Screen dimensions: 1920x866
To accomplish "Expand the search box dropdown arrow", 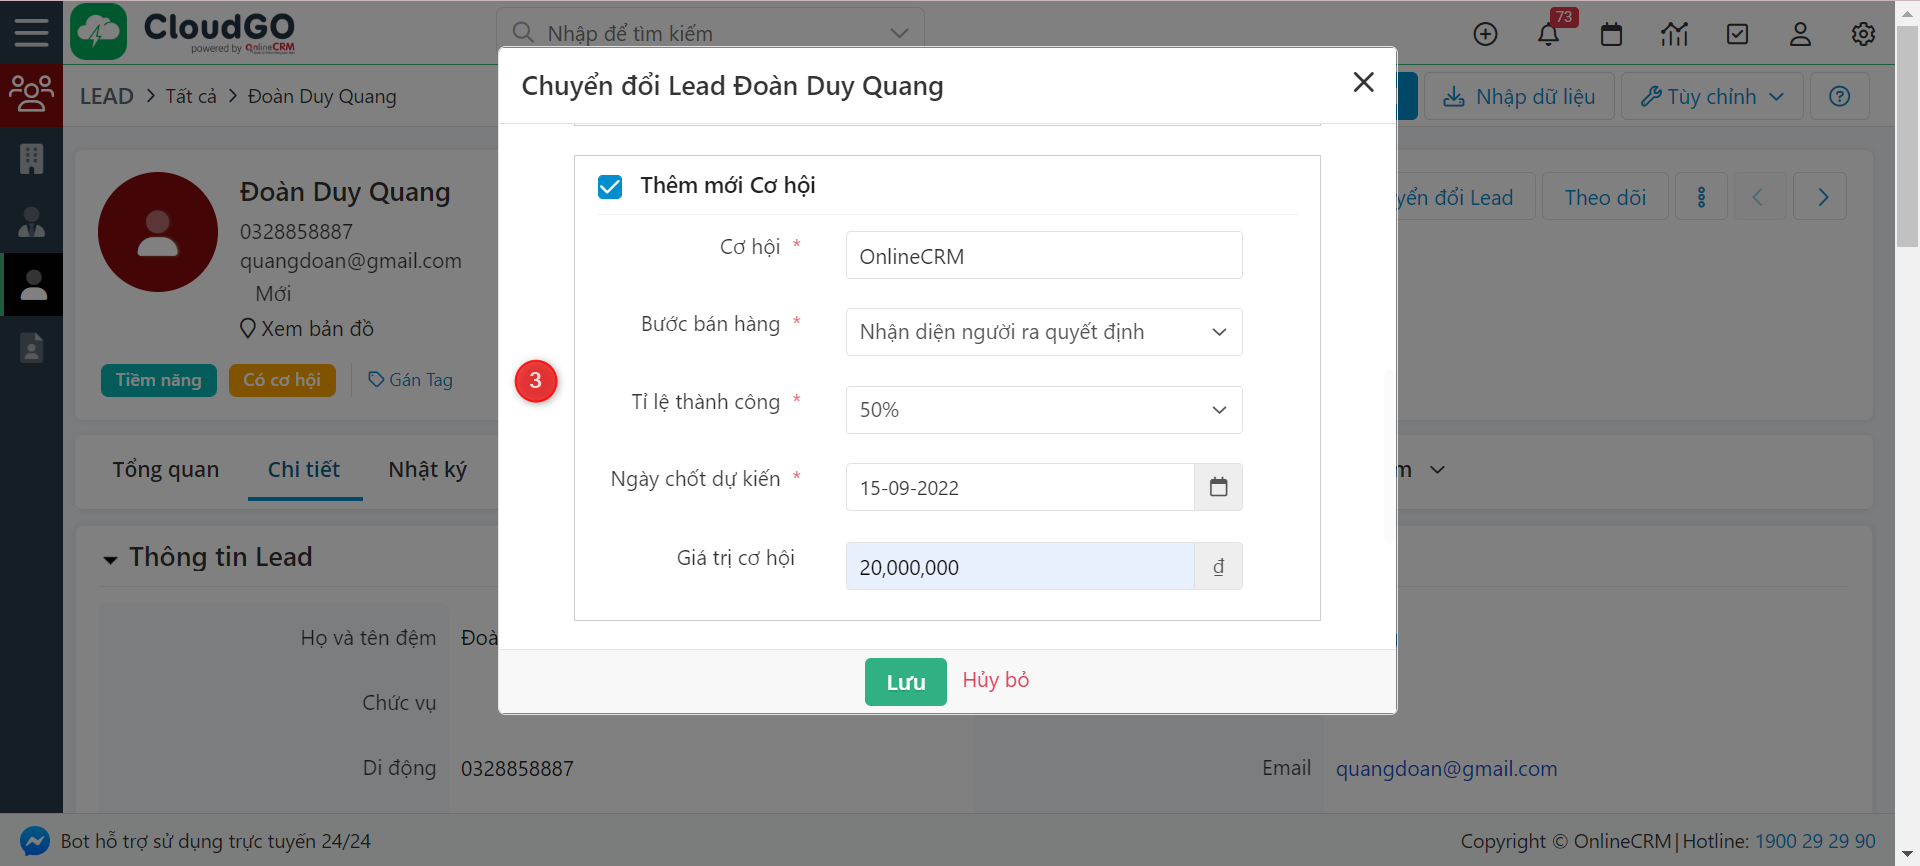I will [x=899, y=33].
